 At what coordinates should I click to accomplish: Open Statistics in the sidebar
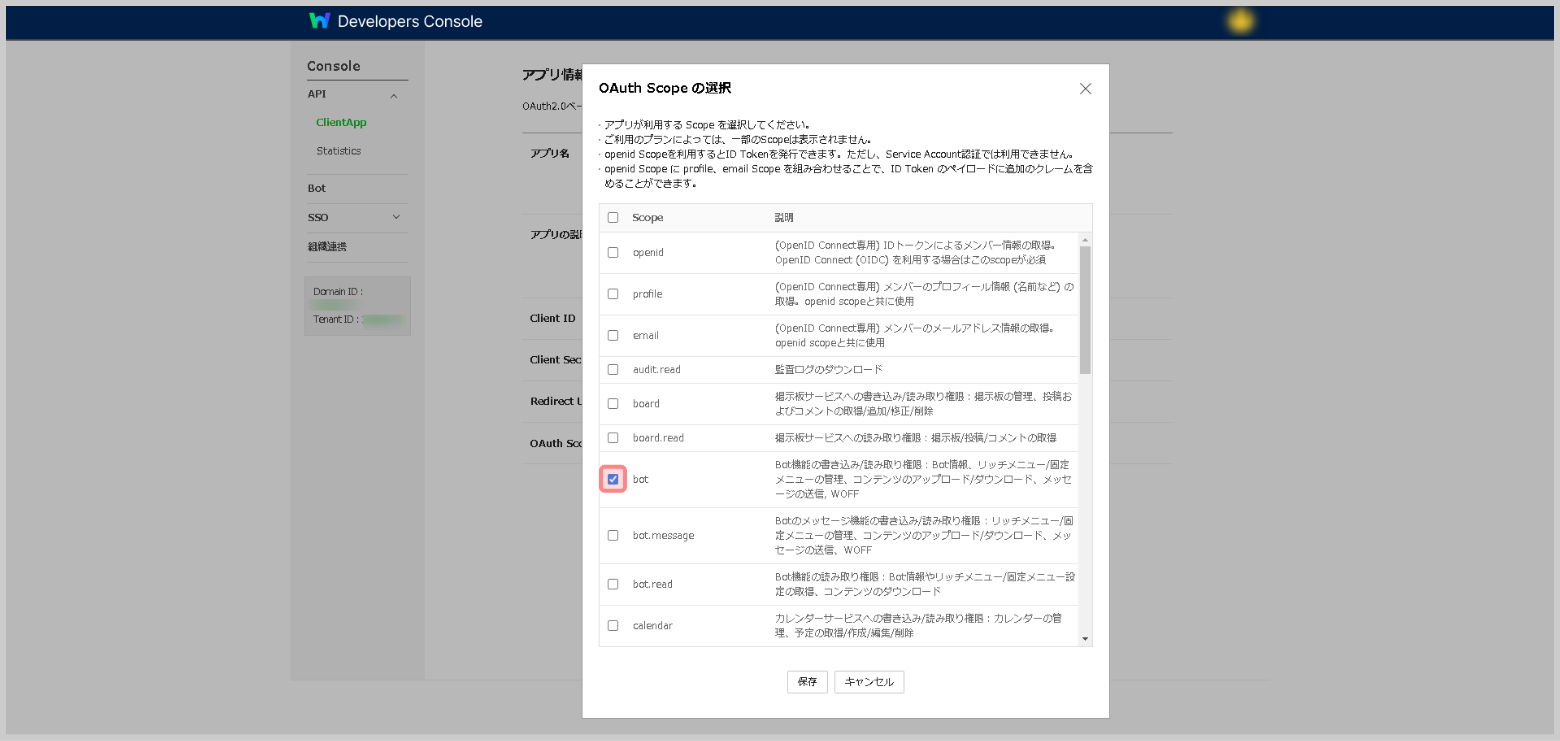coord(339,151)
